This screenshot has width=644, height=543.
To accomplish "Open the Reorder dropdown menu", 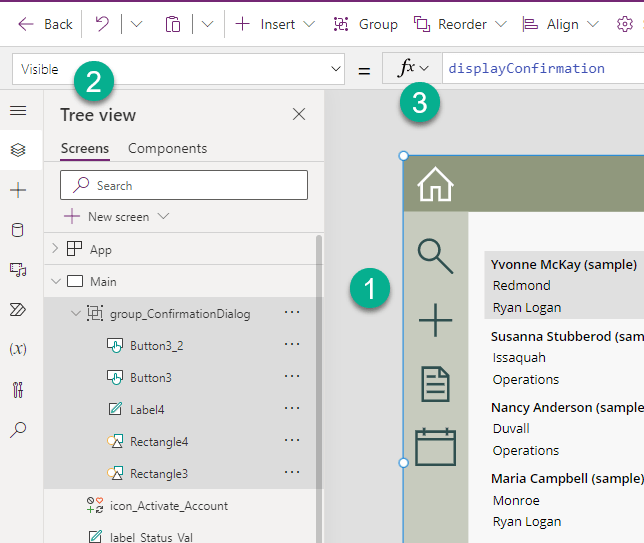I will click(460, 24).
